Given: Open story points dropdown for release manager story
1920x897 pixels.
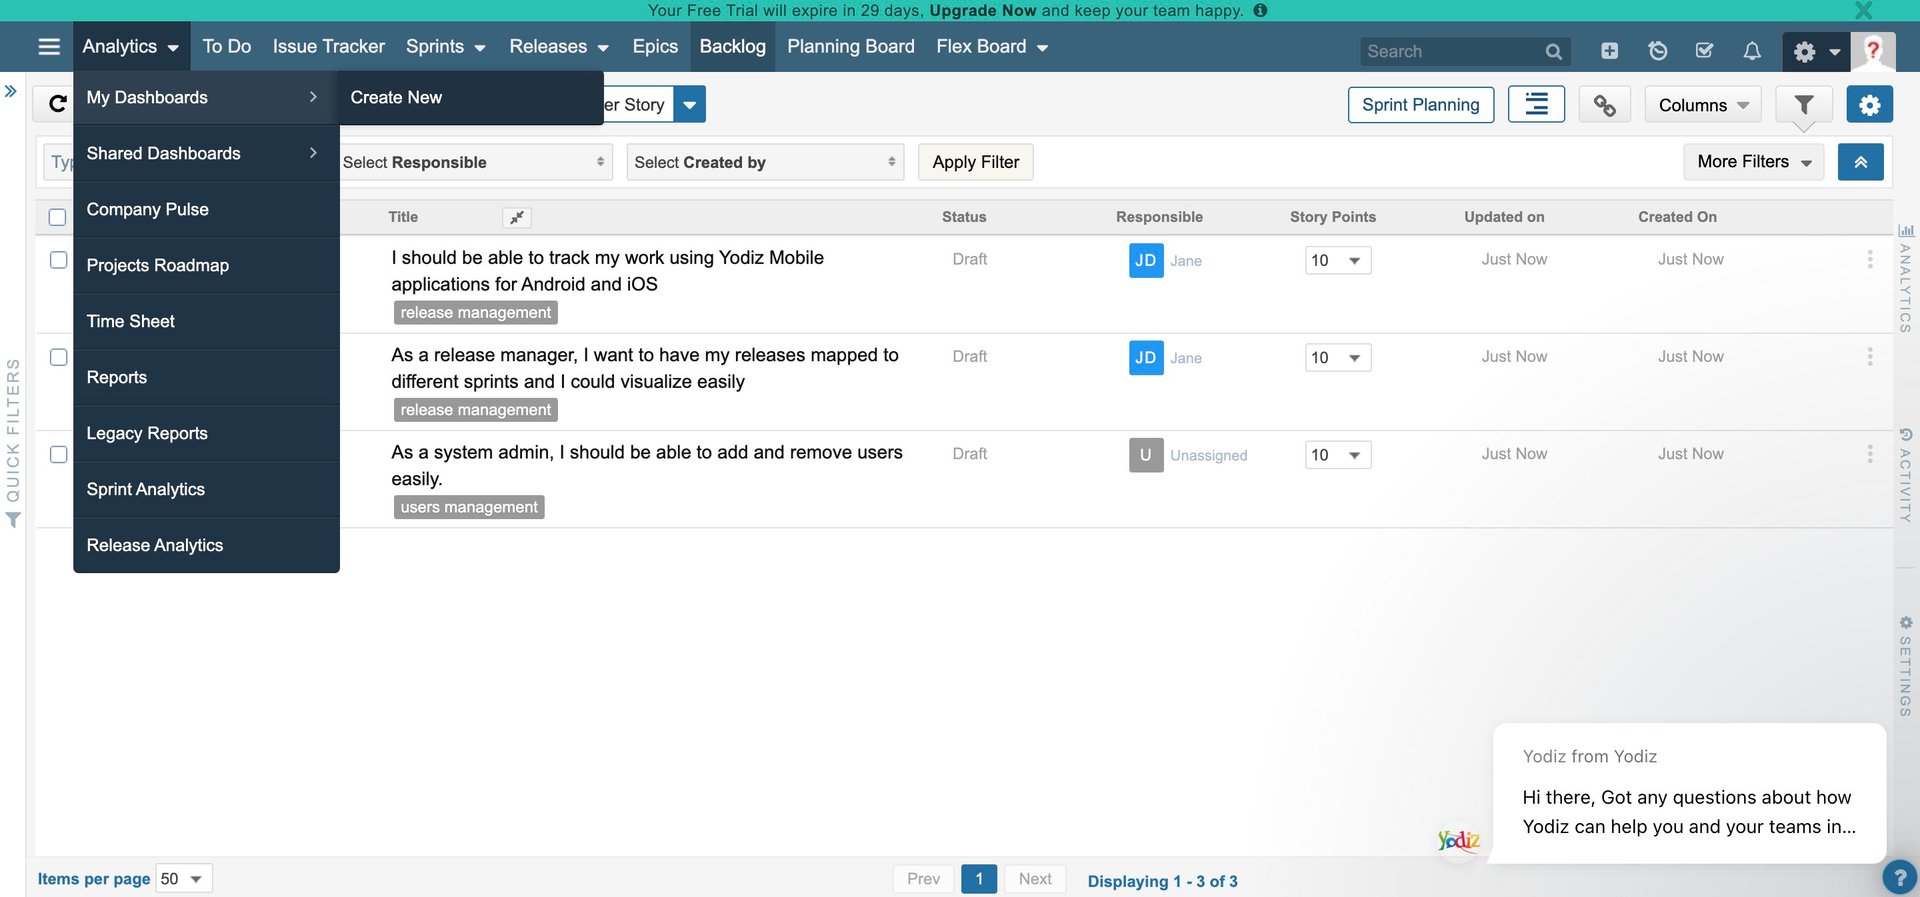Looking at the screenshot, I should [x=1338, y=358].
